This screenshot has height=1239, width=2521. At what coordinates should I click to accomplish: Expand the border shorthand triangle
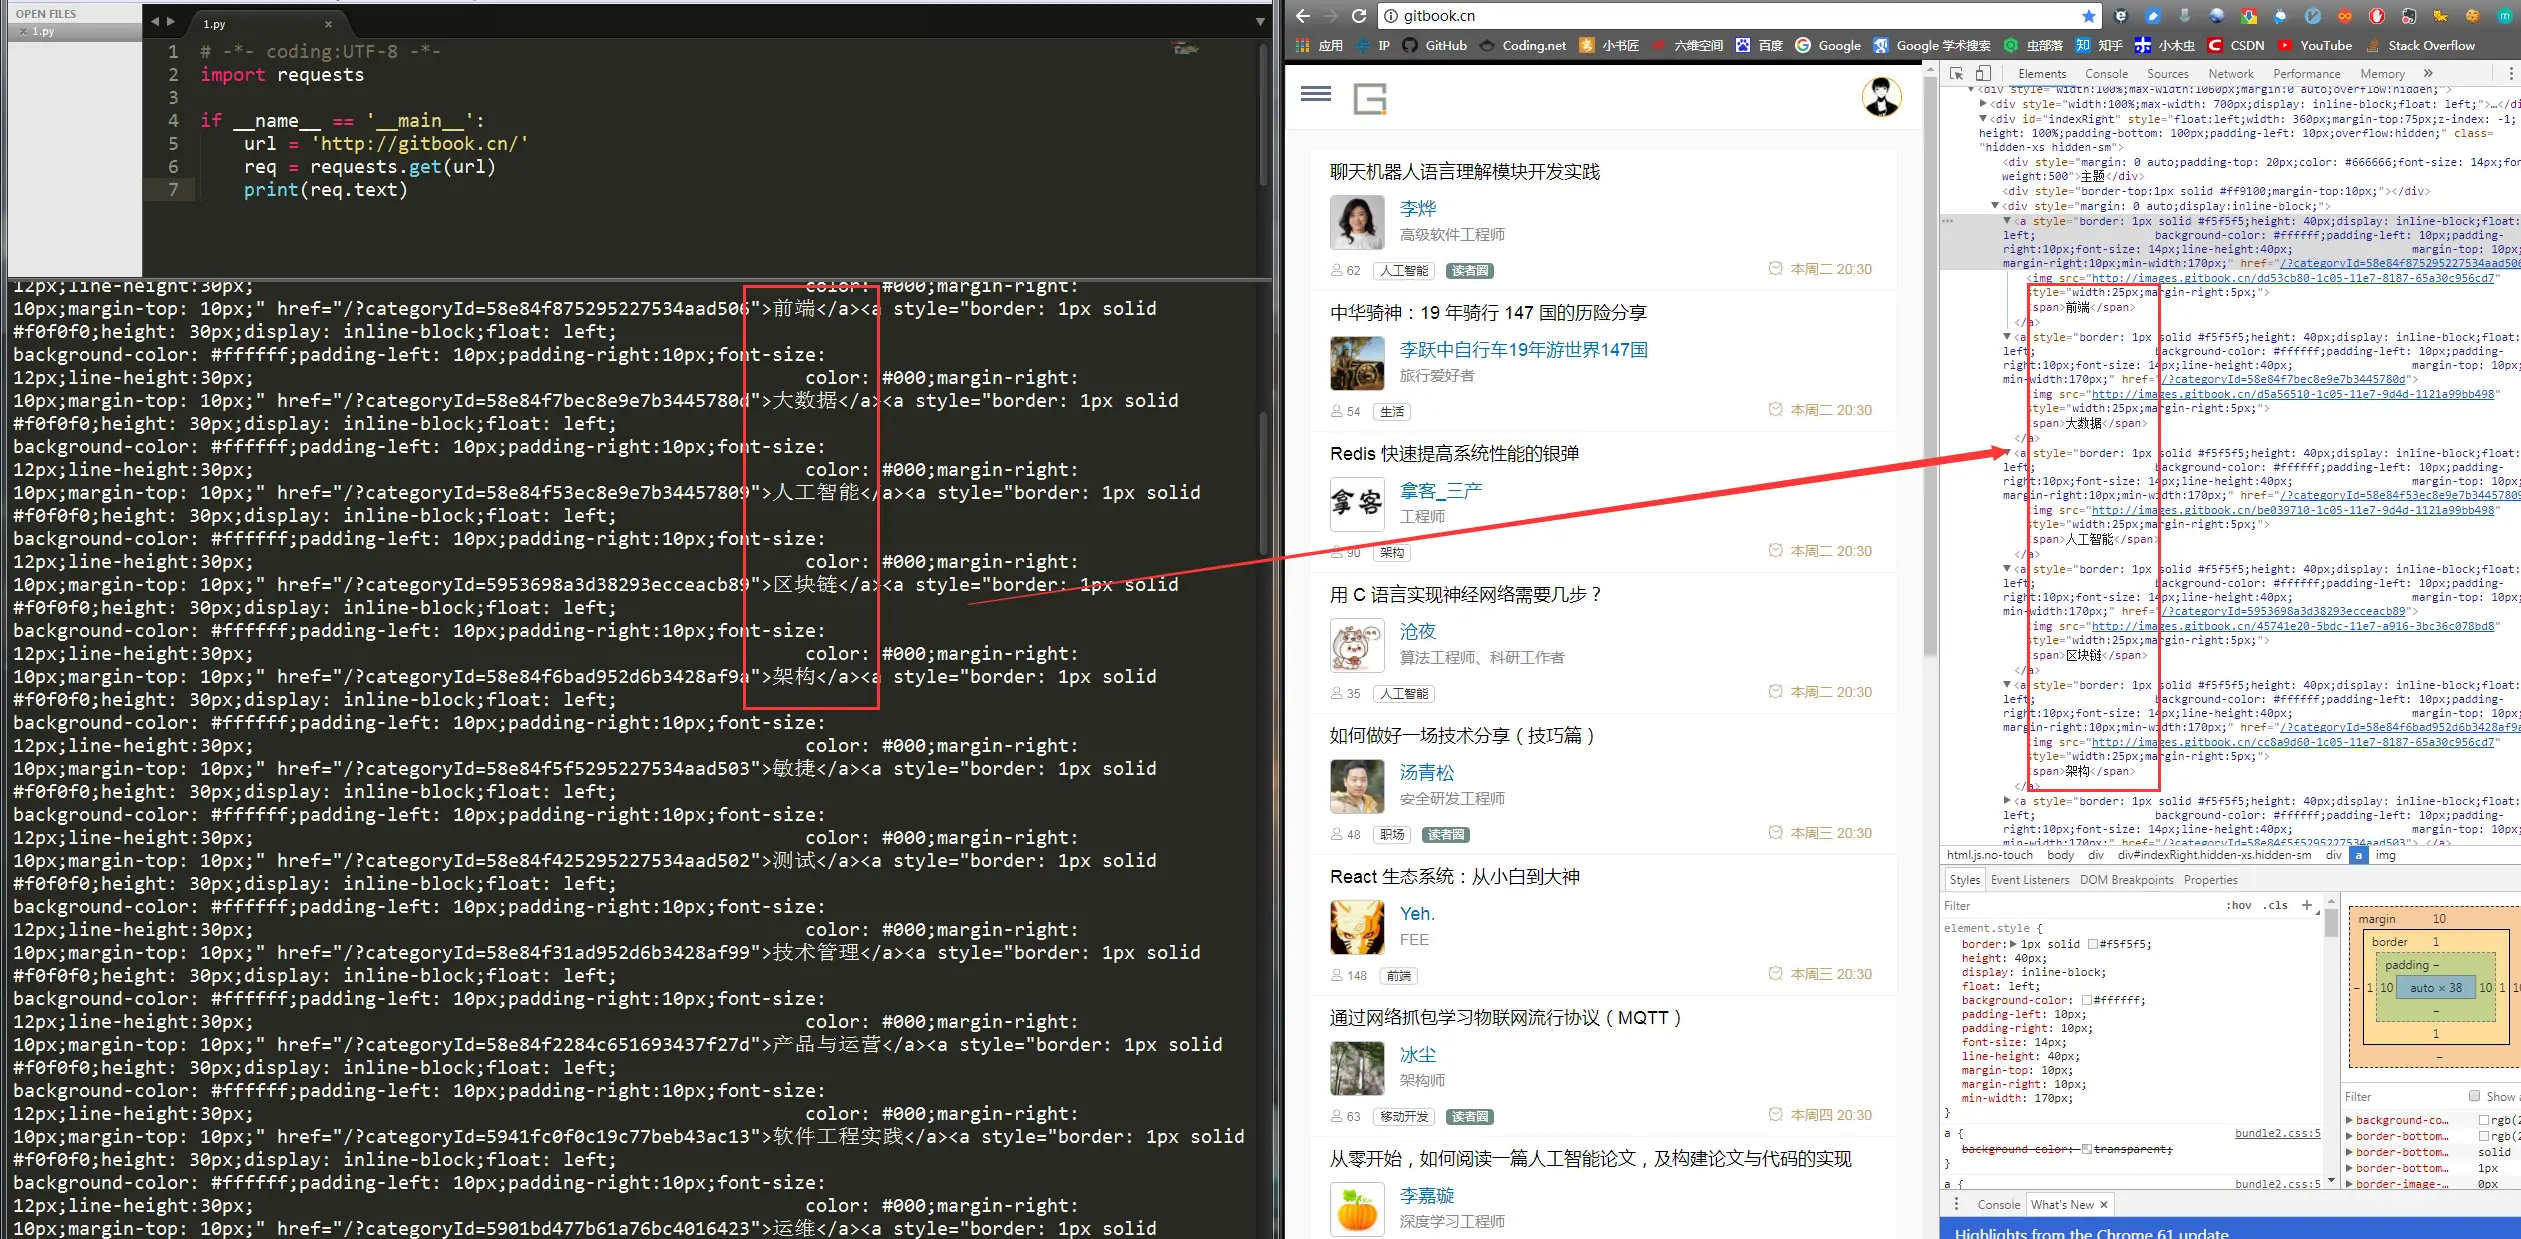tap(2013, 944)
